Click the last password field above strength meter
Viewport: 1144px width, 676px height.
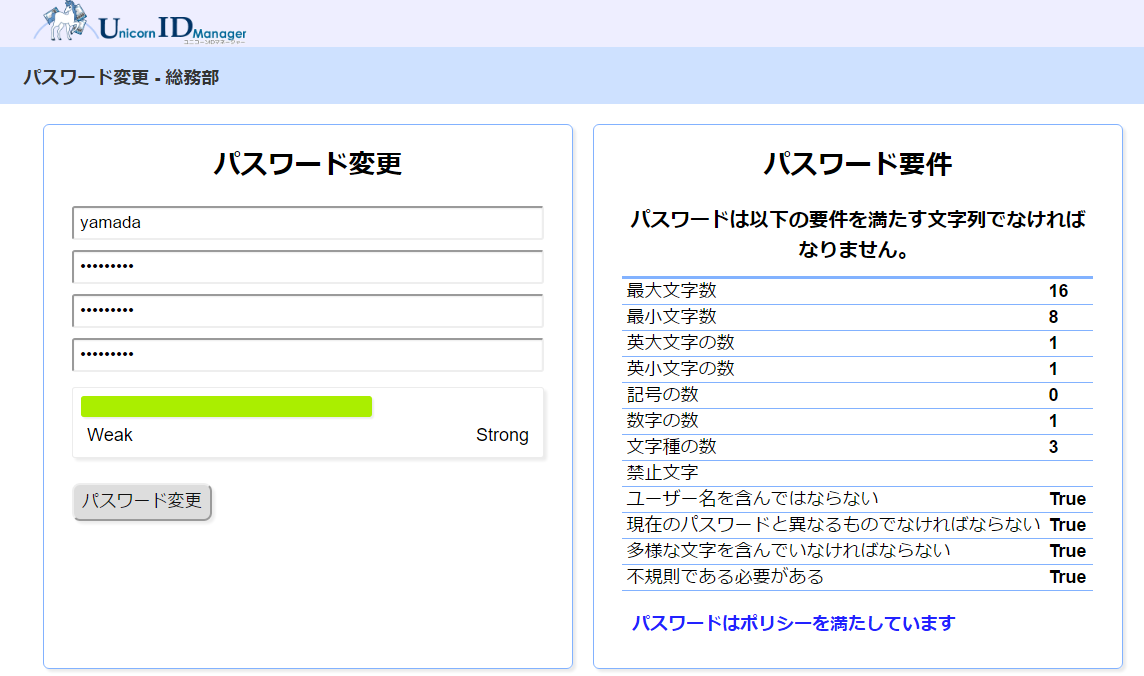(308, 355)
